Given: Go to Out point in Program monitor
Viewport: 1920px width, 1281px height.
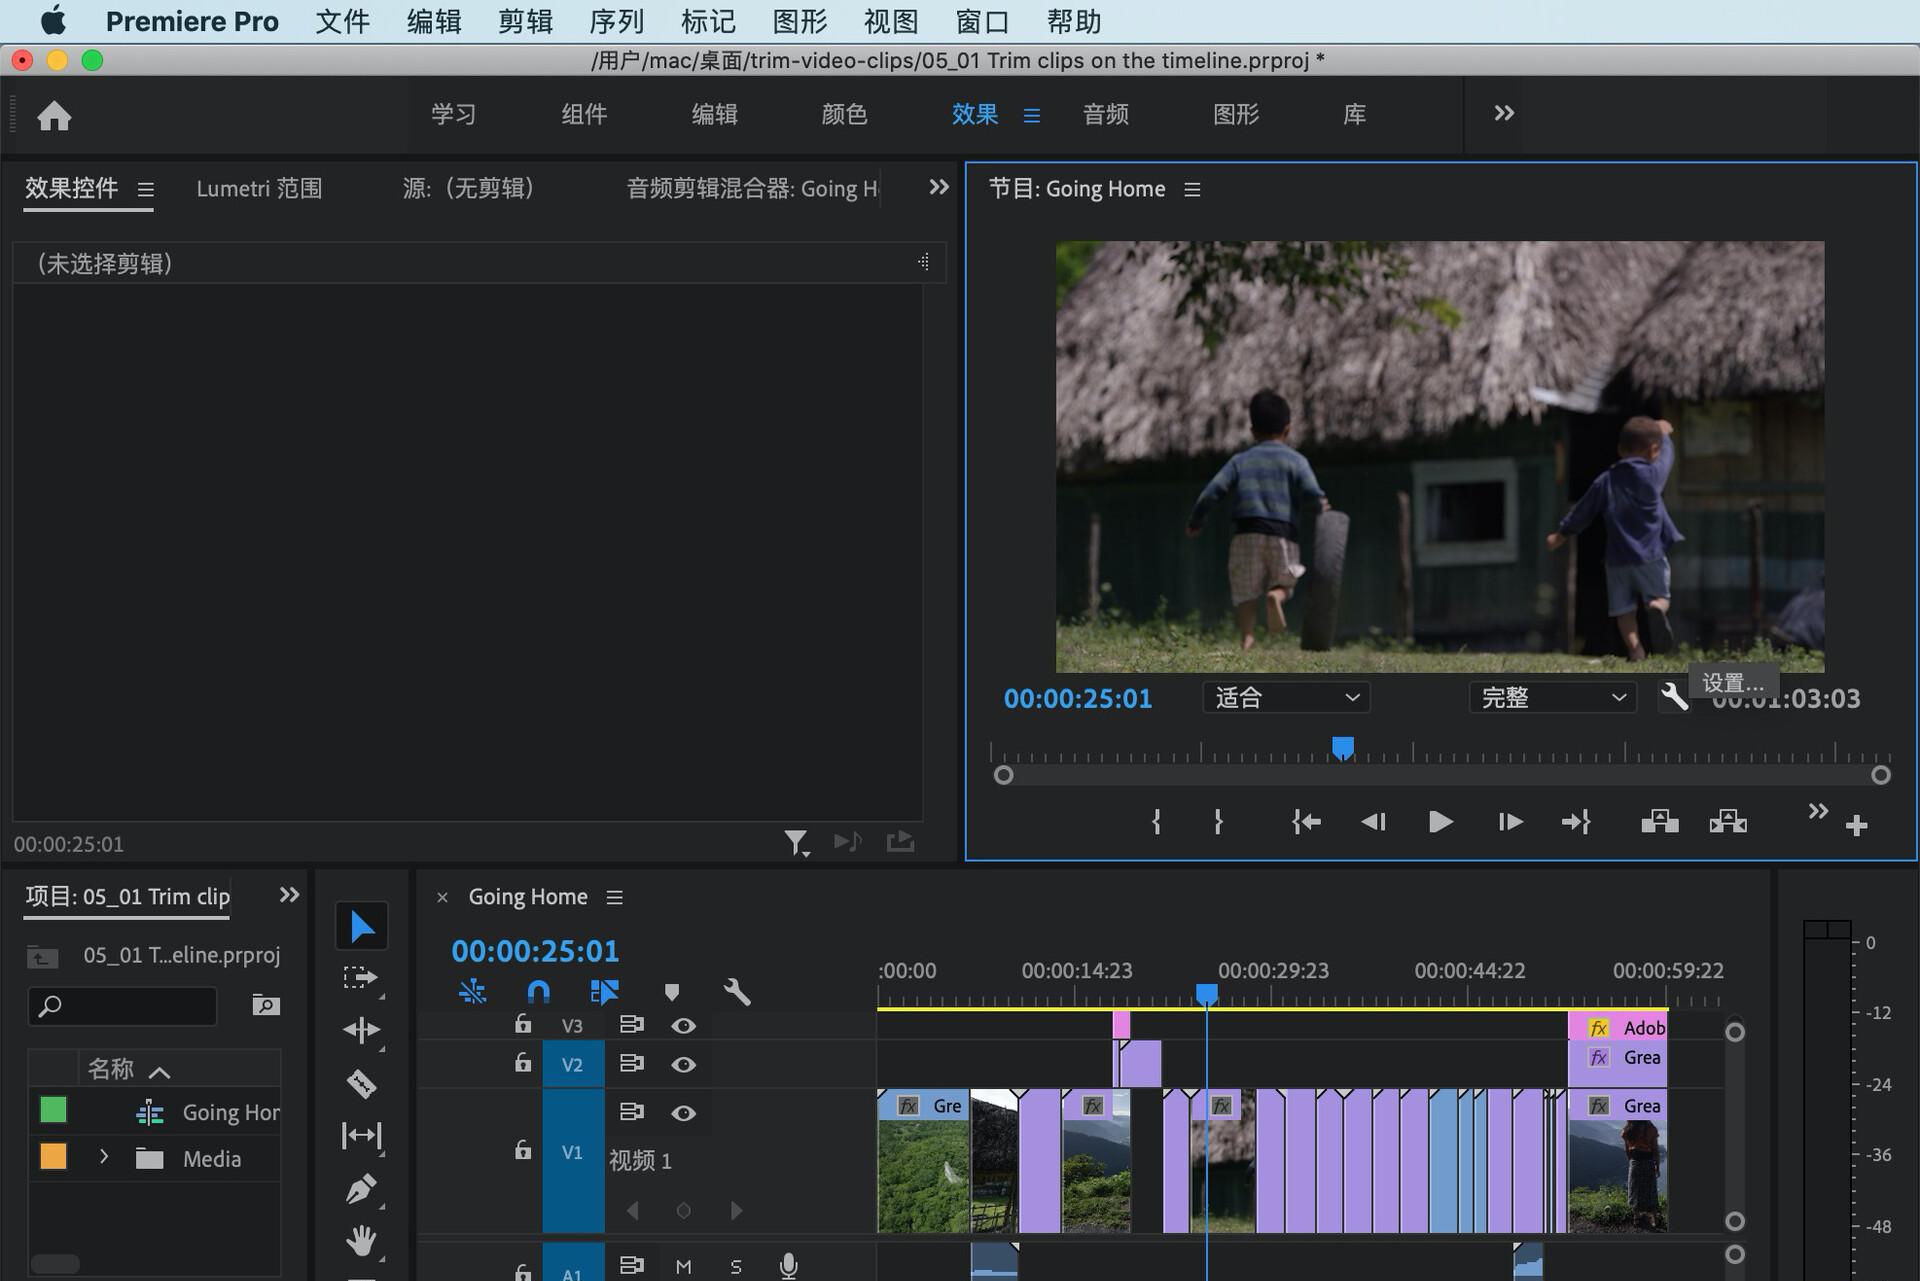Looking at the screenshot, I should pyautogui.click(x=1576, y=822).
